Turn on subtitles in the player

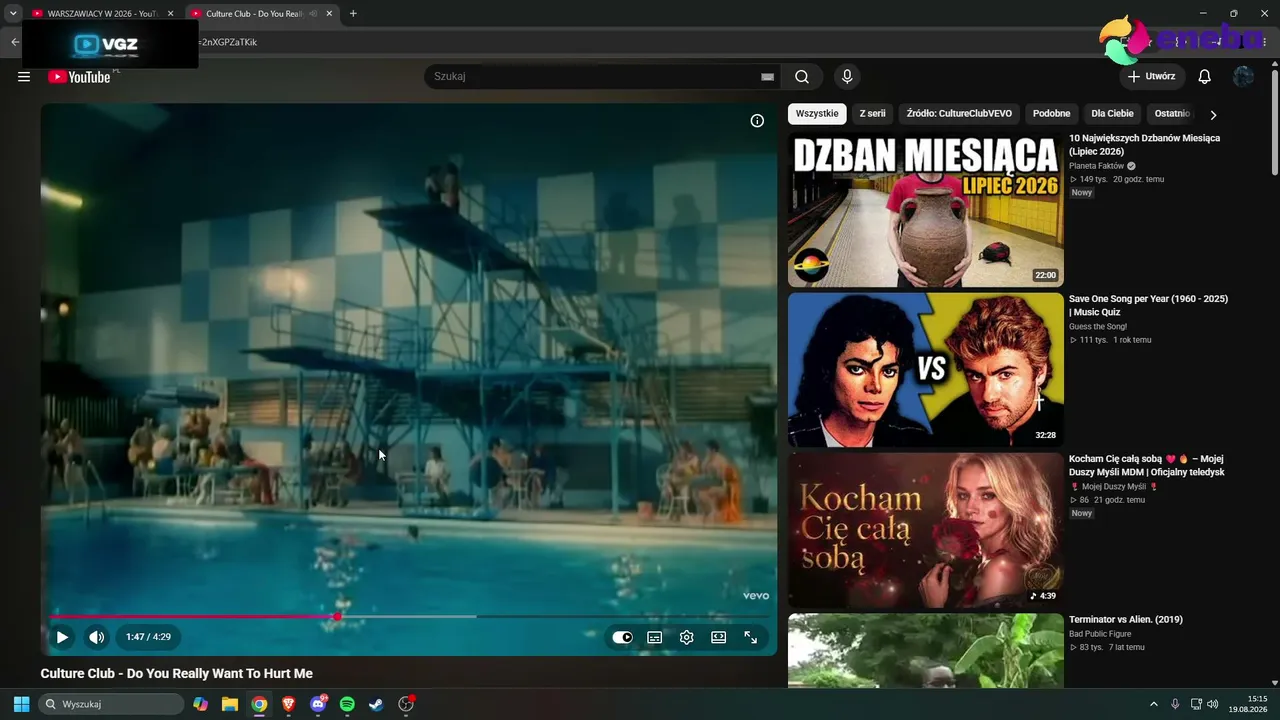(x=655, y=637)
